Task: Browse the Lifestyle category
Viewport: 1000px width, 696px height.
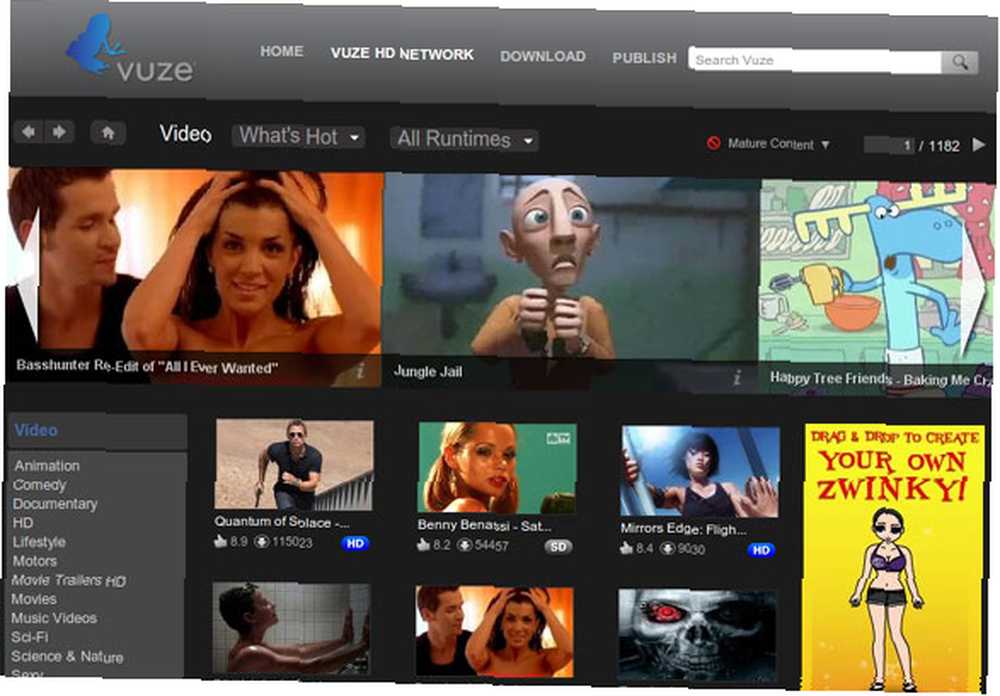Action: (39, 542)
